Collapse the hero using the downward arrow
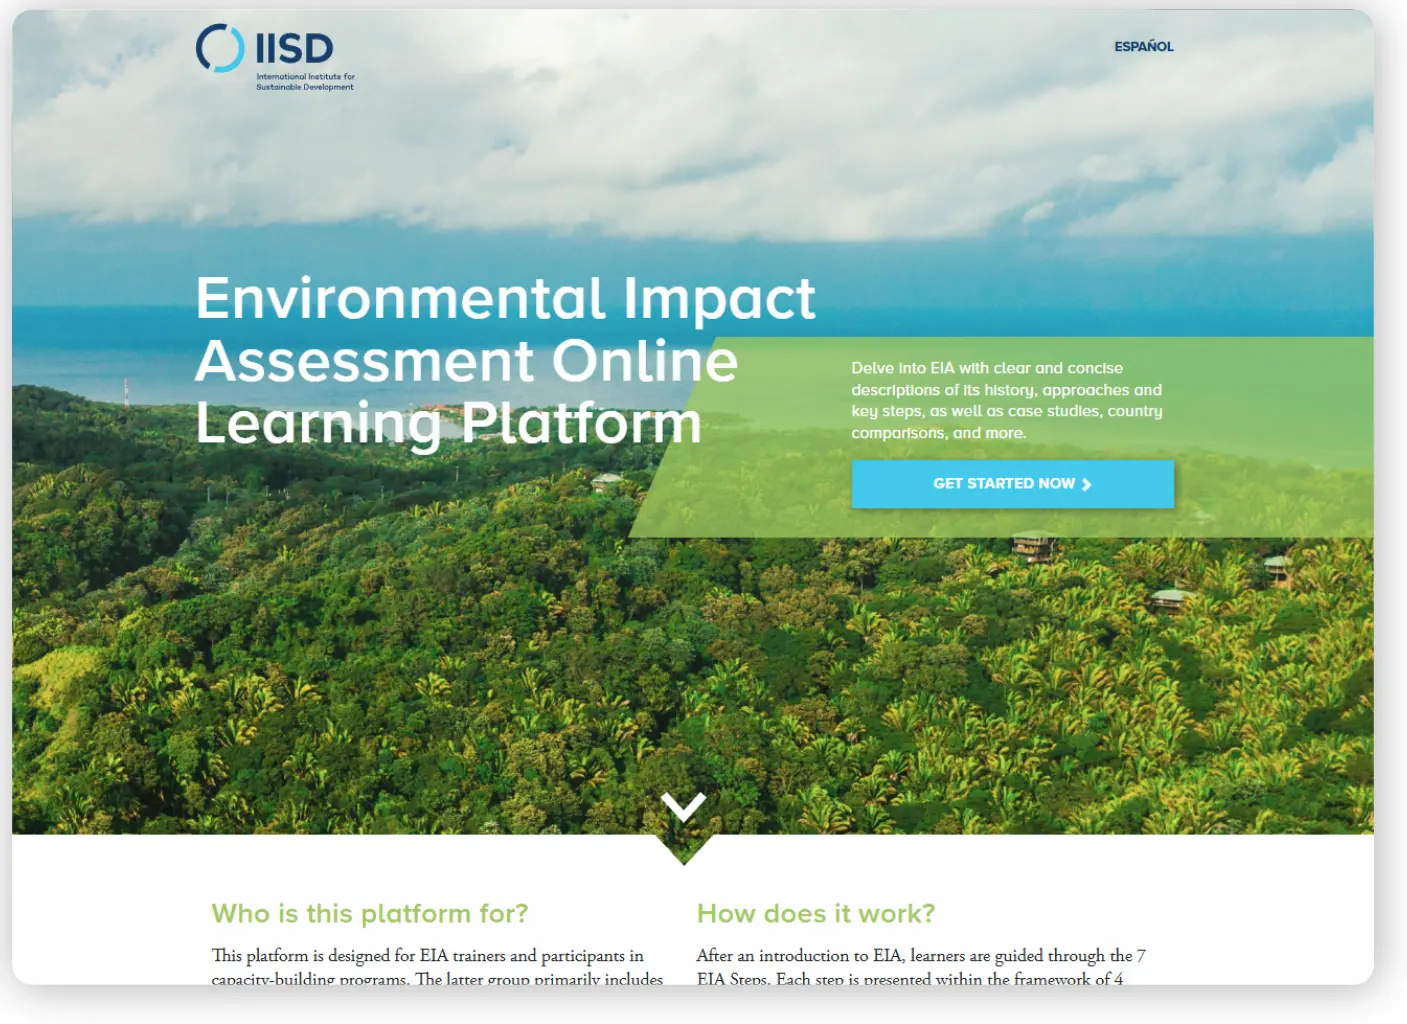 click(684, 808)
